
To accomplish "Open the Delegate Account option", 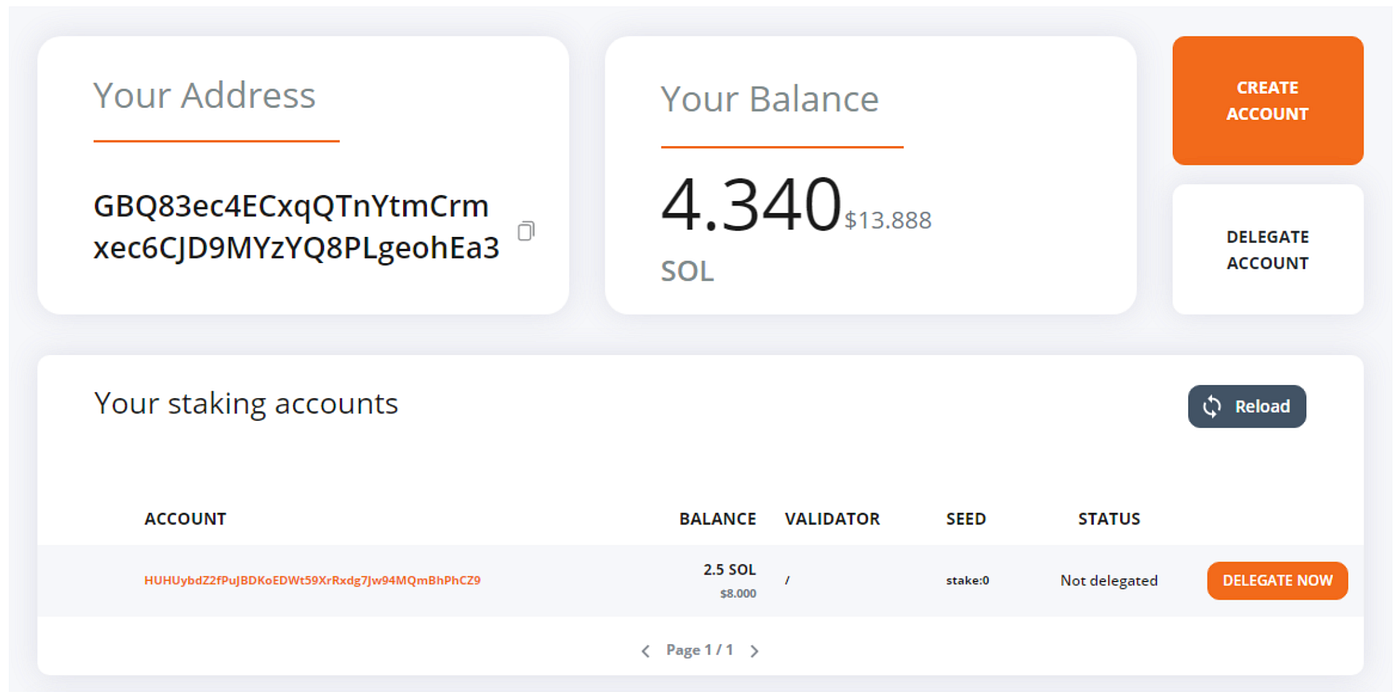I will click(x=1267, y=250).
